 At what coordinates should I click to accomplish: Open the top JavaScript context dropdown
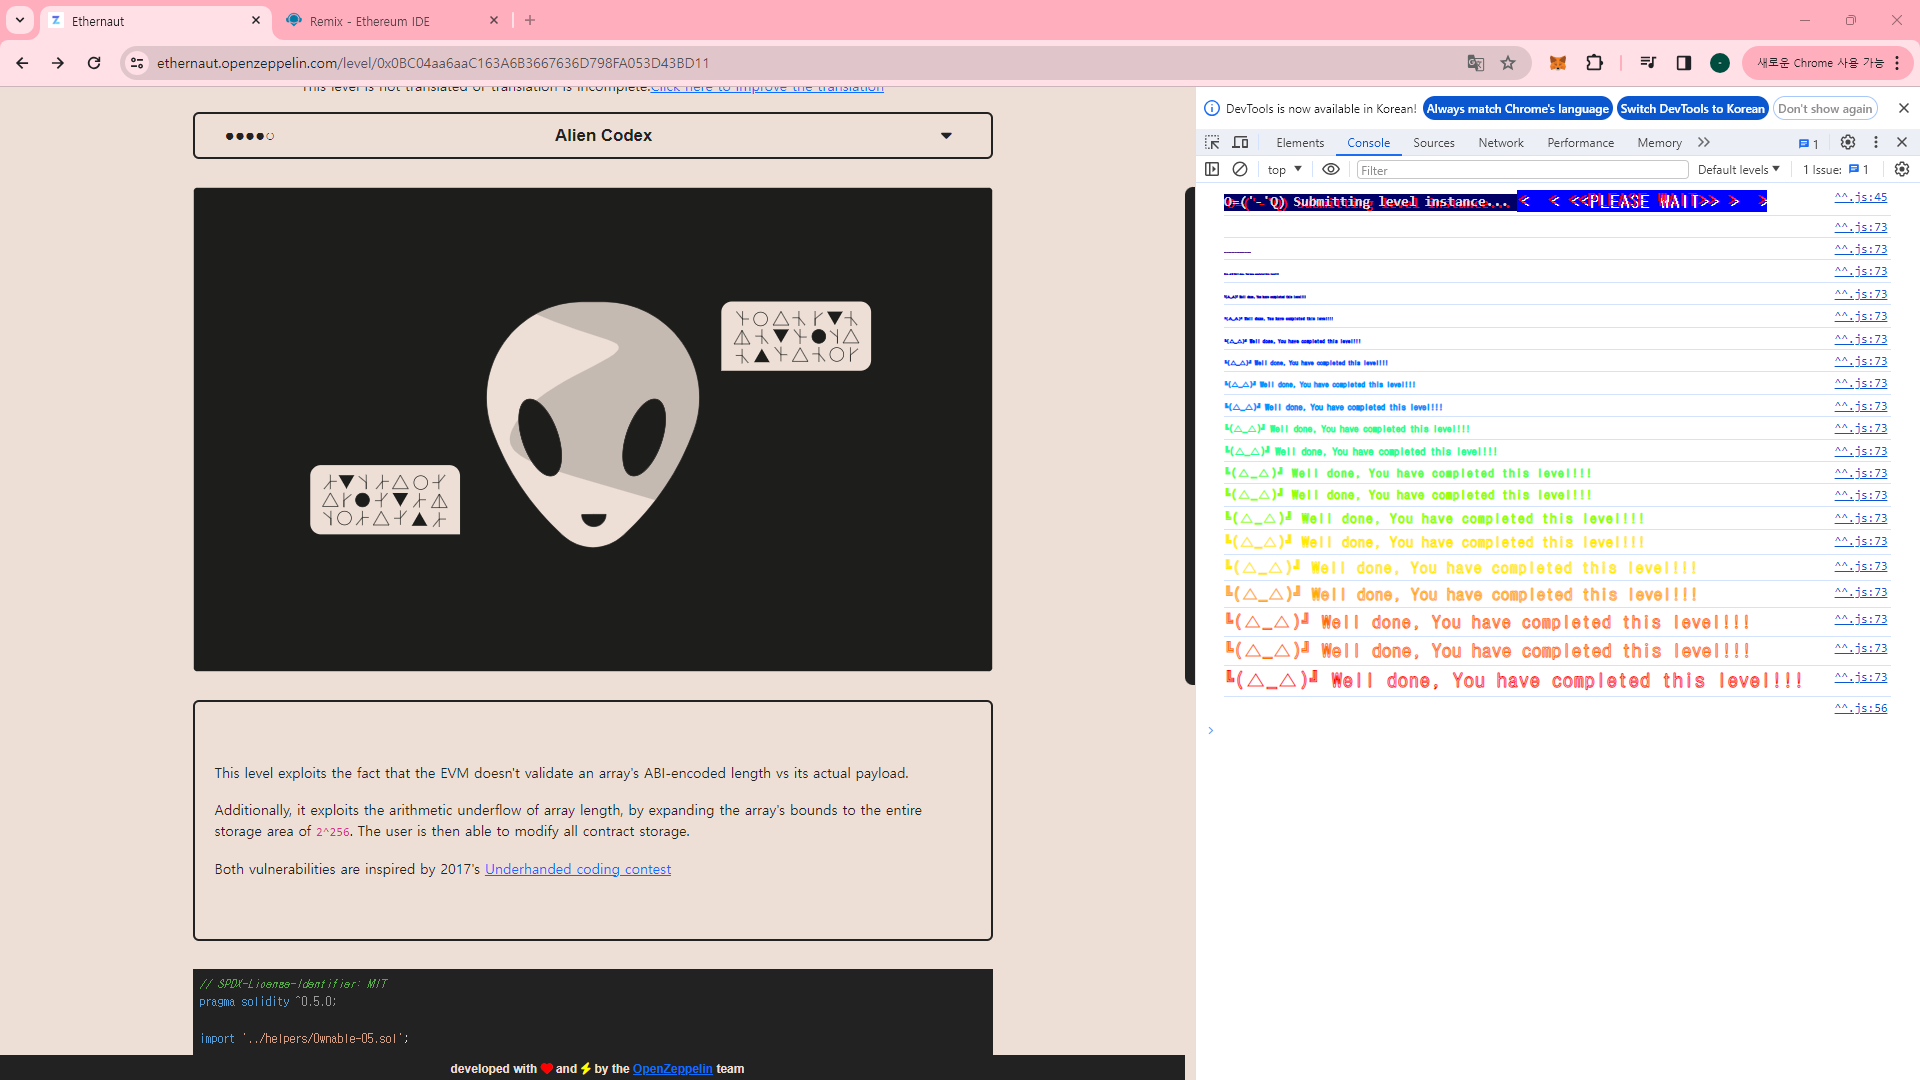pyautogui.click(x=1284, y=170)
